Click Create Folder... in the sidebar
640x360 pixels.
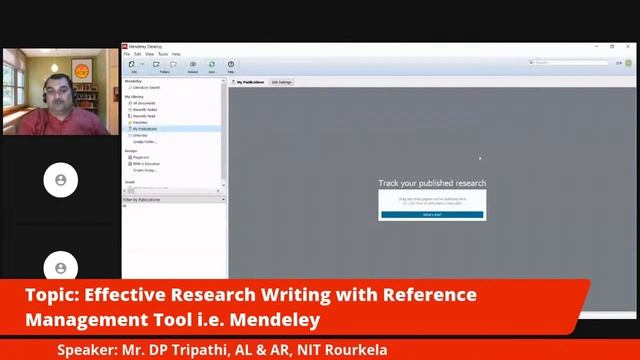pos(145,142)
